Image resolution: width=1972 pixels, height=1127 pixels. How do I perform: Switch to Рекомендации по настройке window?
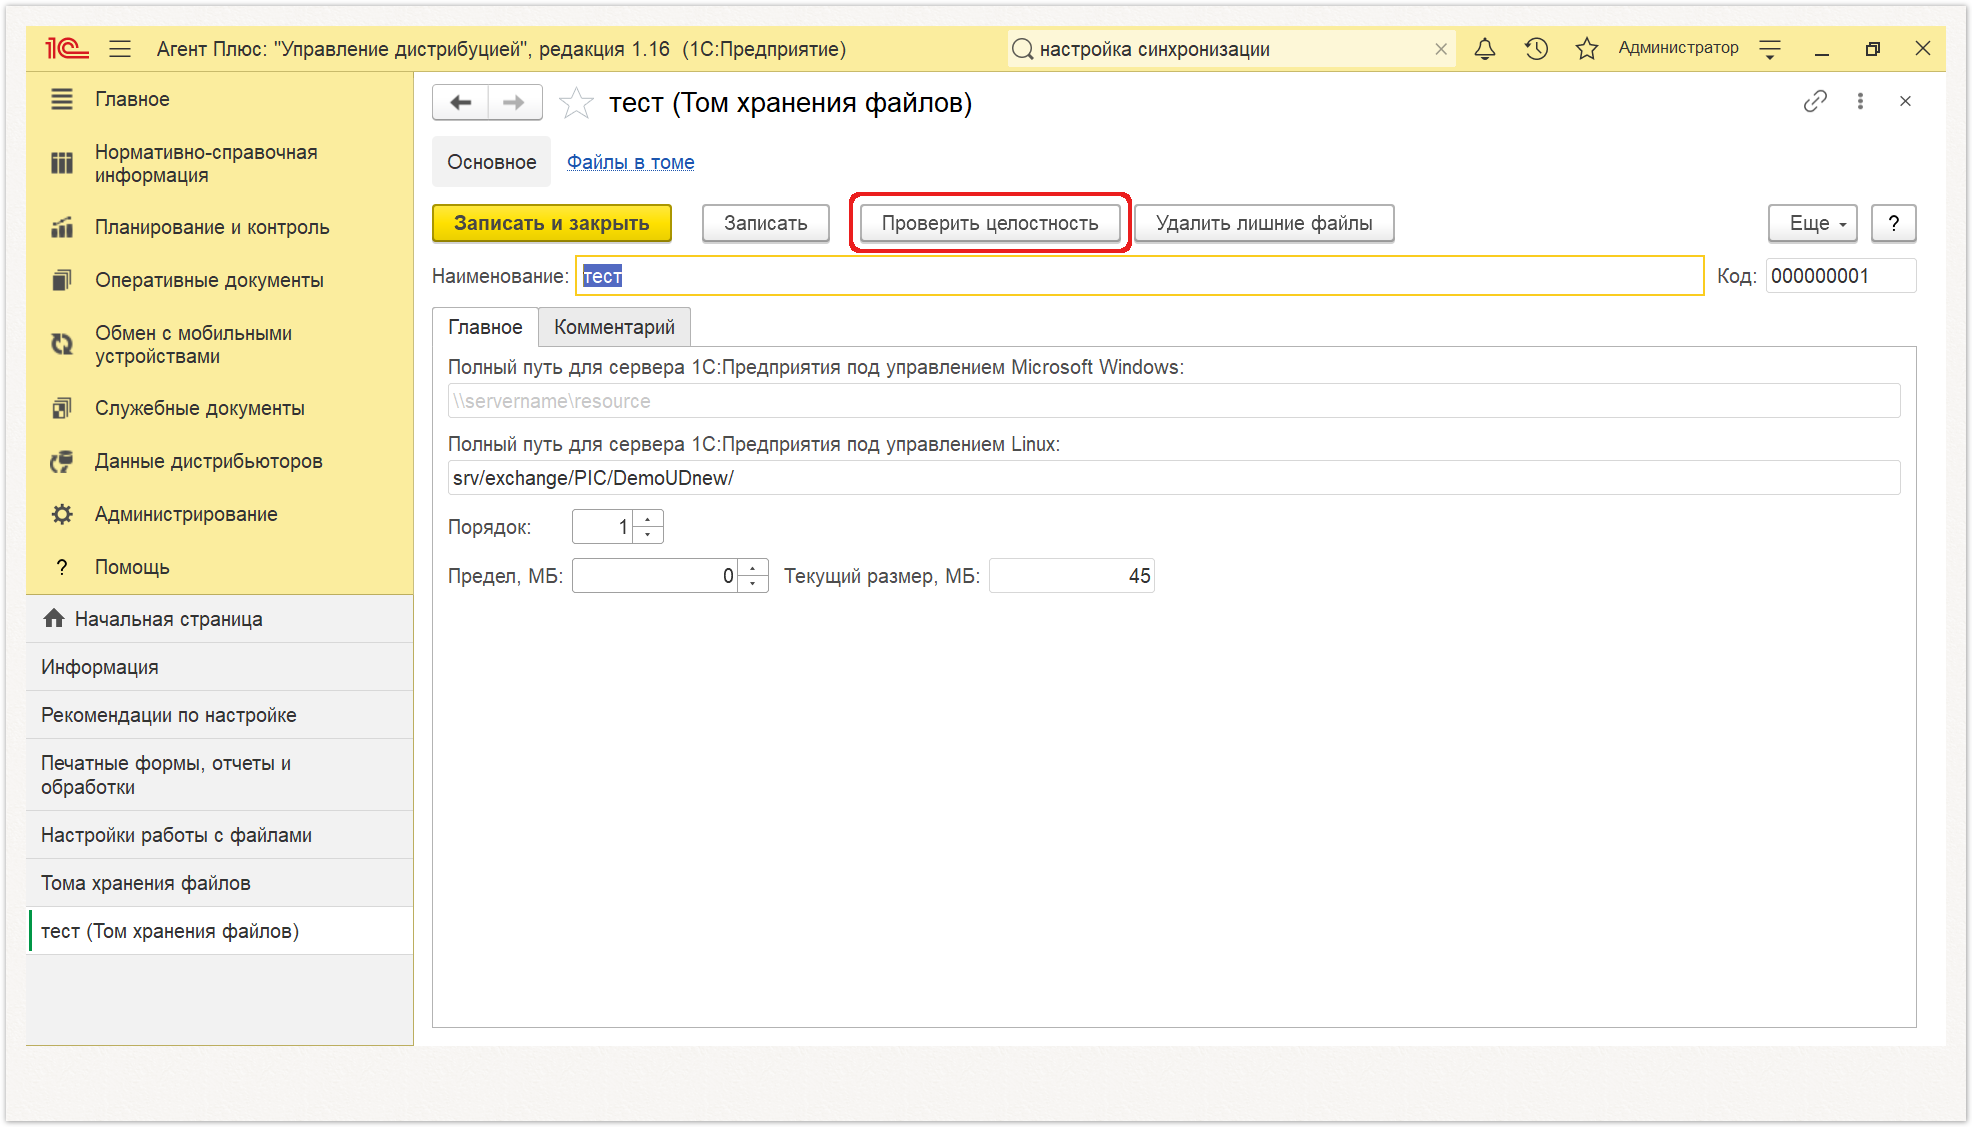pos(220,715)
